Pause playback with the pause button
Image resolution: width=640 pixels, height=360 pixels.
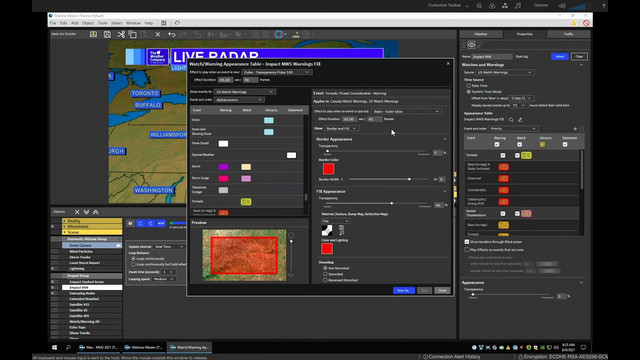[130, 223]
